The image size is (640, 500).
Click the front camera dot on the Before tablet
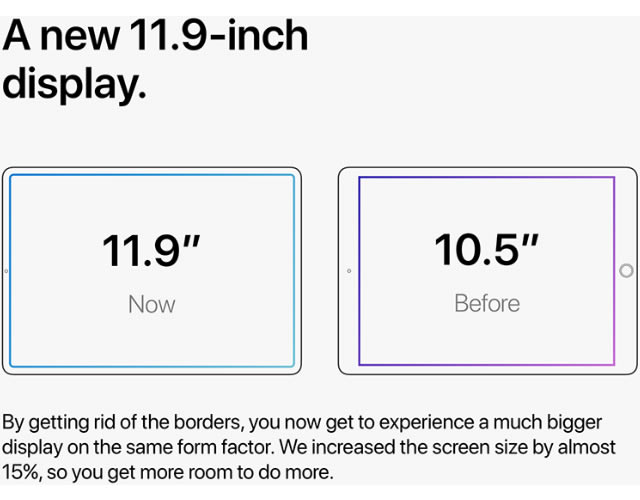(348, 271)
